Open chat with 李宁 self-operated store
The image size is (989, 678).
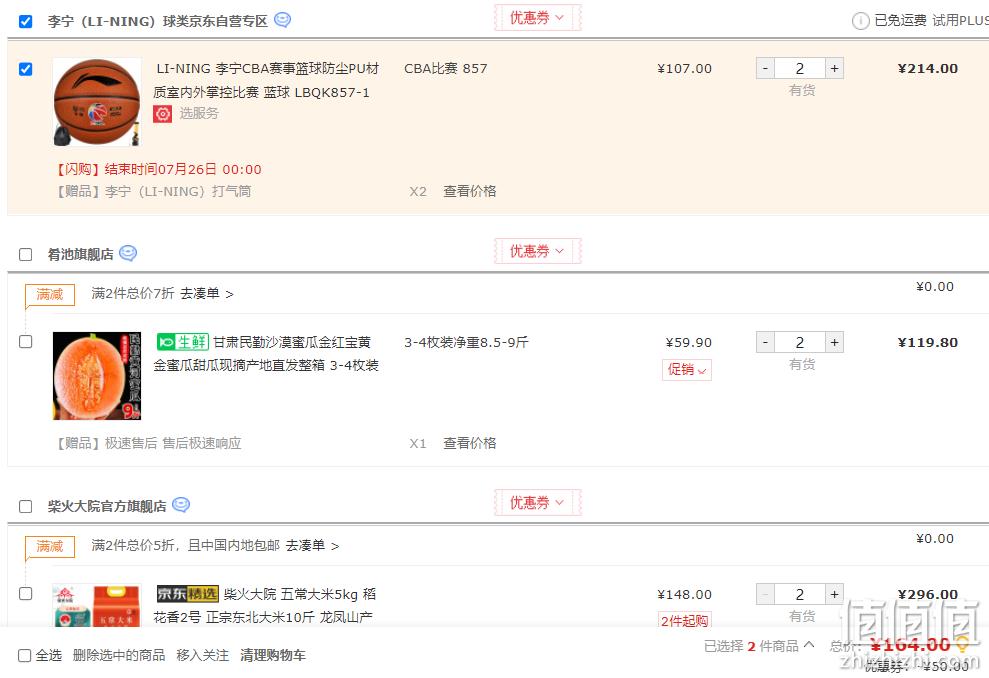(283, 20)
